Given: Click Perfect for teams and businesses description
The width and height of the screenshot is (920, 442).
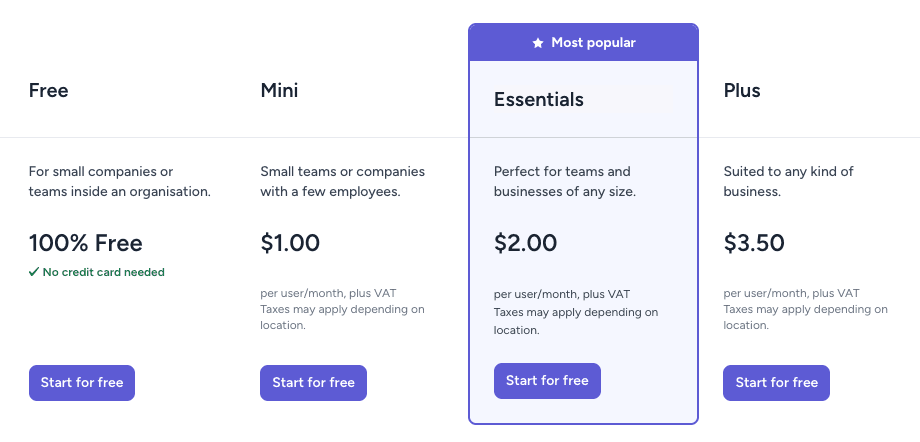Looking at the screenshot, I should (x=565, y=181).
